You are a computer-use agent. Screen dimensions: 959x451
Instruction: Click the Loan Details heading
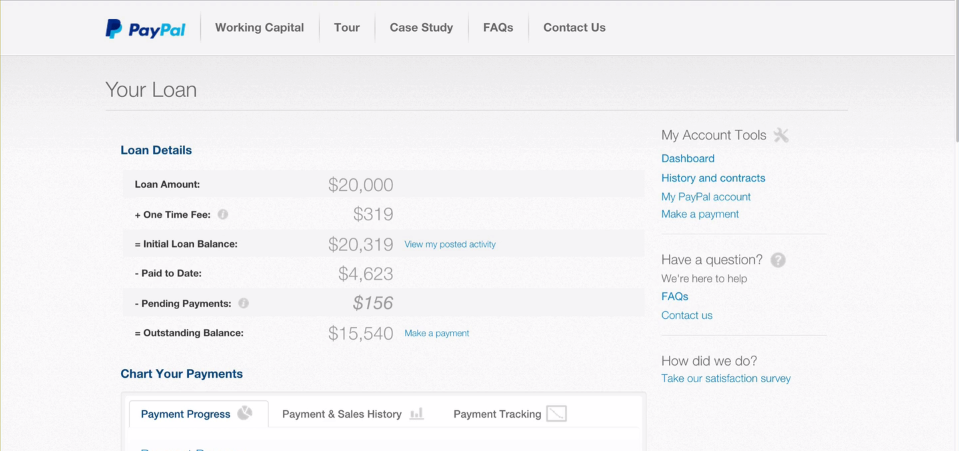pyautogui.click(x=156, y=151)
